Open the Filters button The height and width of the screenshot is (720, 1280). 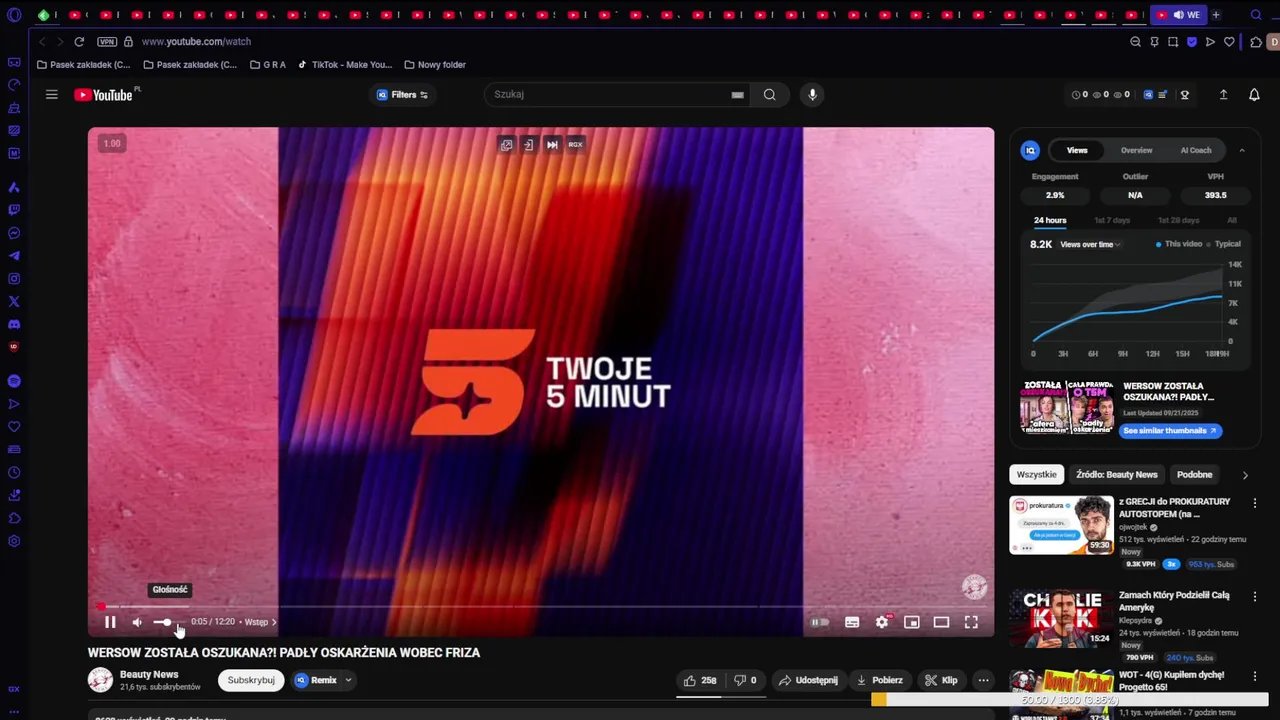tap(403, 95)
